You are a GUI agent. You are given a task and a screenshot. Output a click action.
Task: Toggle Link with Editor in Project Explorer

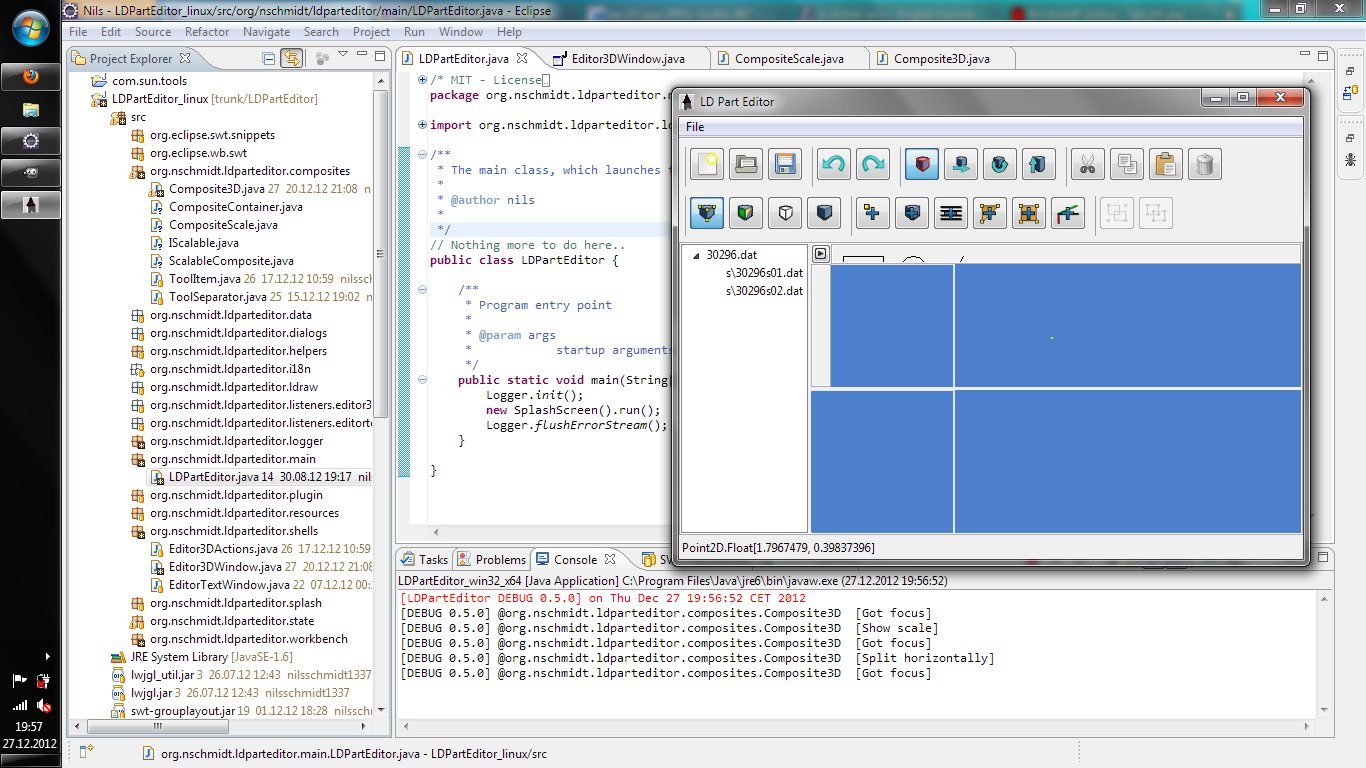coord(291,59)
